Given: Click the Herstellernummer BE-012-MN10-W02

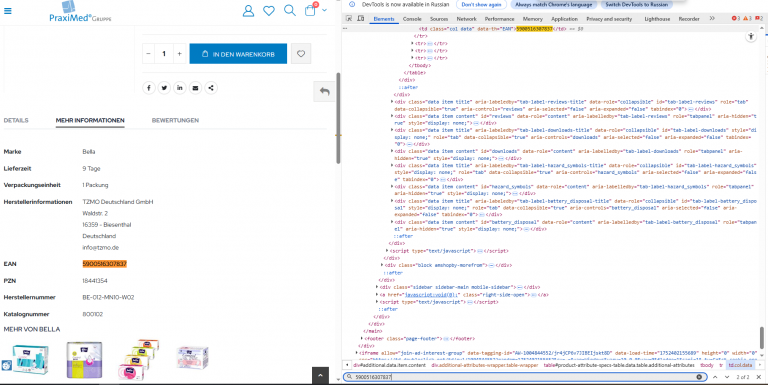Looking at the screenshot, I should click(x=108, y=297).
